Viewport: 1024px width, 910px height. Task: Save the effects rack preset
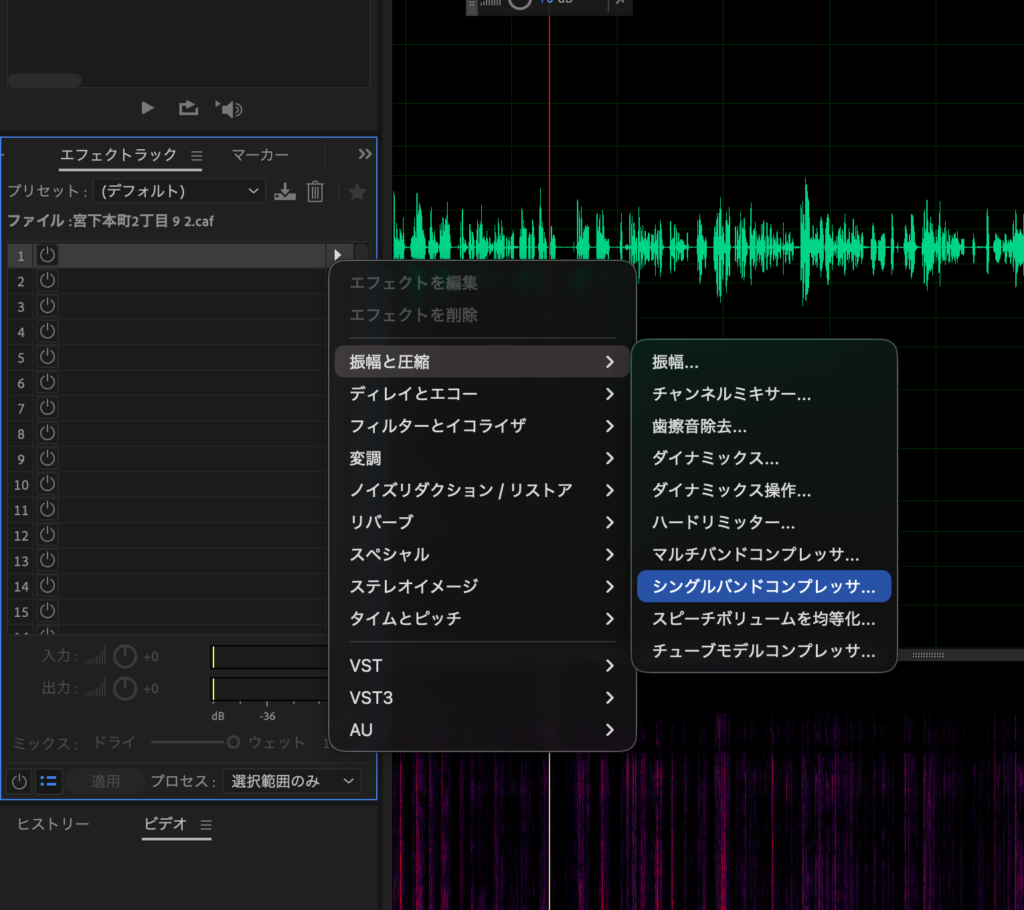click(285, 192)
